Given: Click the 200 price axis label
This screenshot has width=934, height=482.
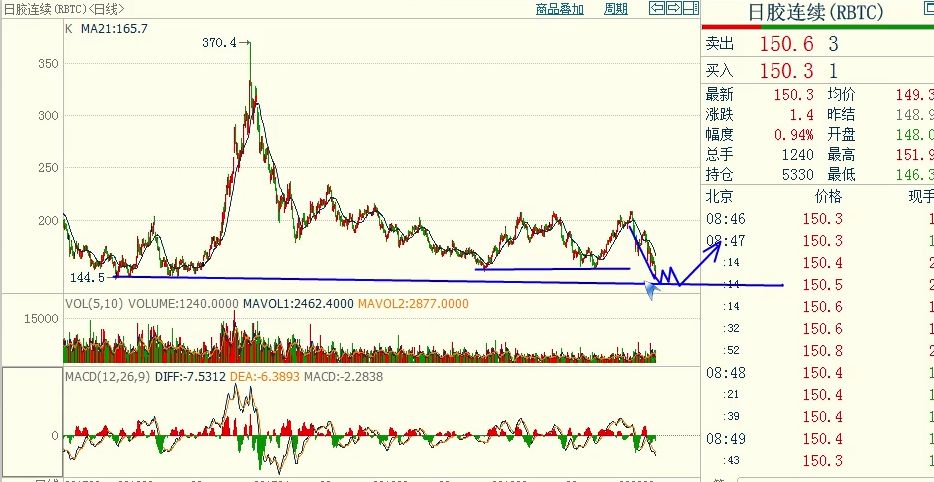Looking at the screenshot, I should click(x=50, y=220).
